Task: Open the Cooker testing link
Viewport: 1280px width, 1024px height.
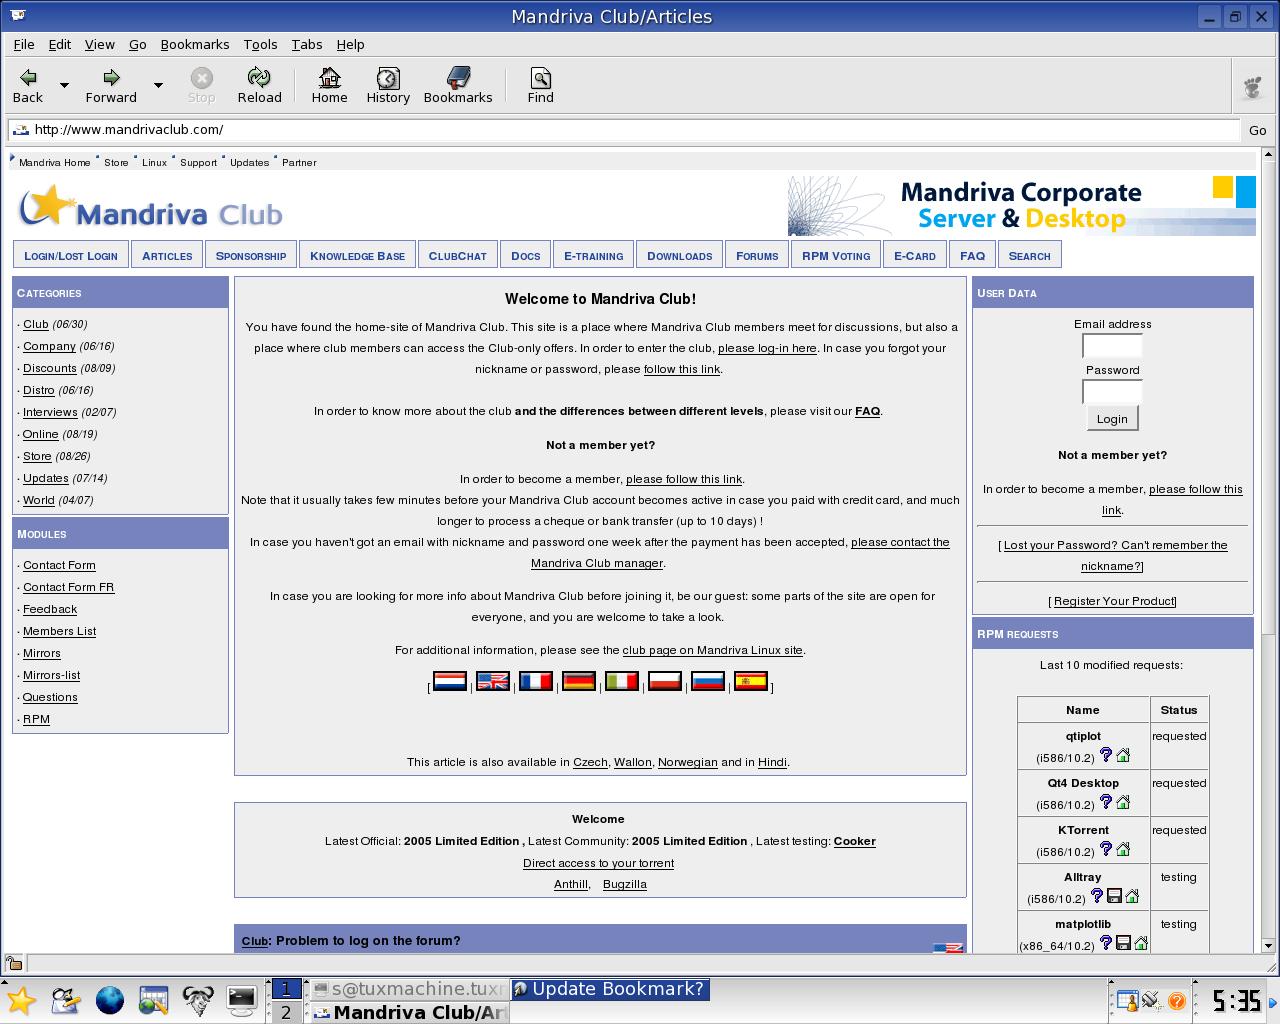Action: pyautogui.click(x=855, y=841)
